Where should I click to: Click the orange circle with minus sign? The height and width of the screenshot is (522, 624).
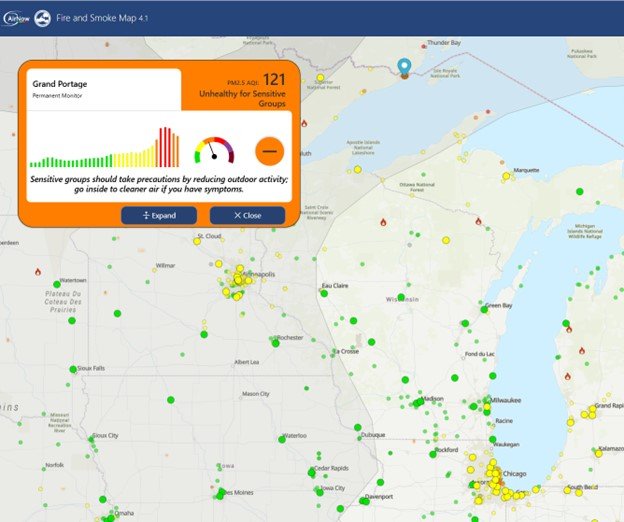coord(269,151)
